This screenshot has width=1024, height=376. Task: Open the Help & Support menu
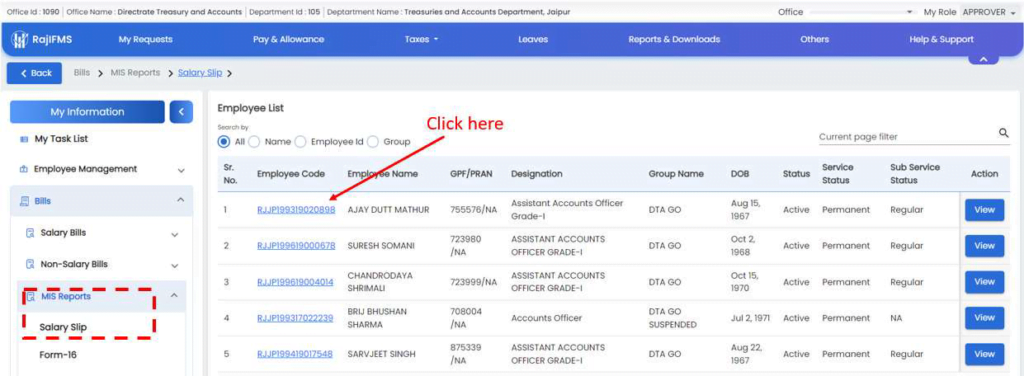click(941, 39)
